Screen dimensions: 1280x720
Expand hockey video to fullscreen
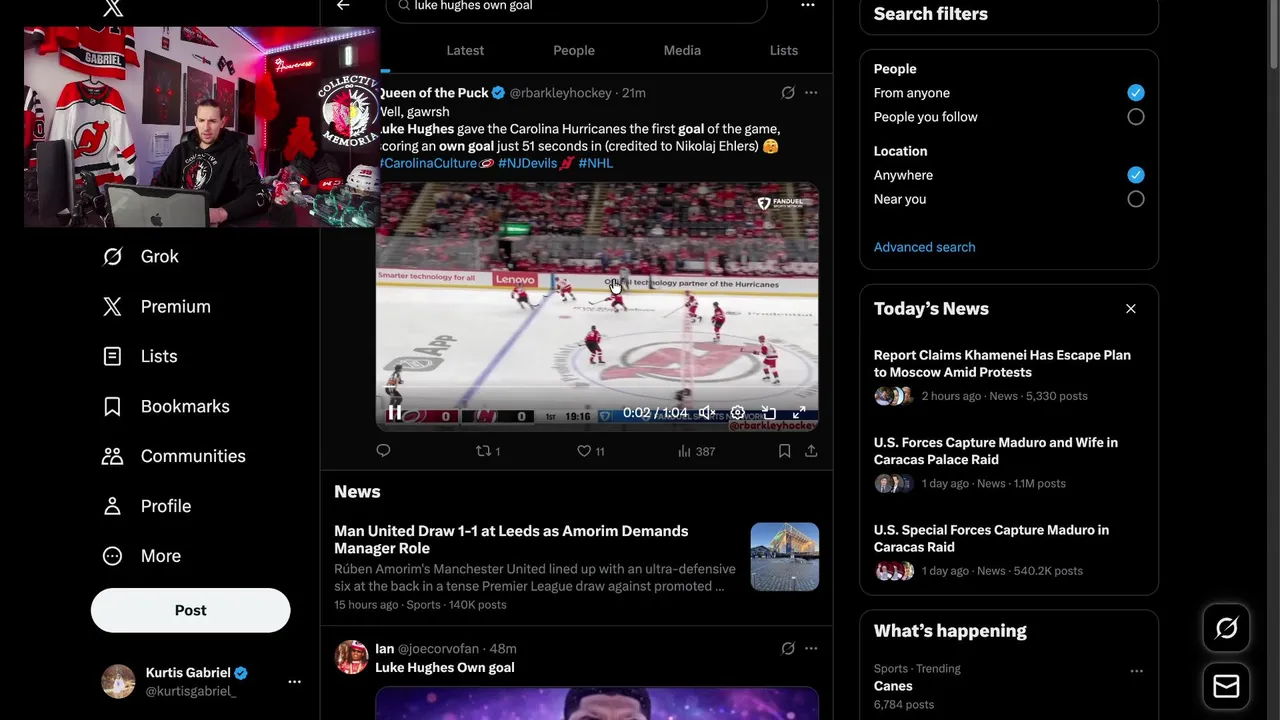point(799,413)
